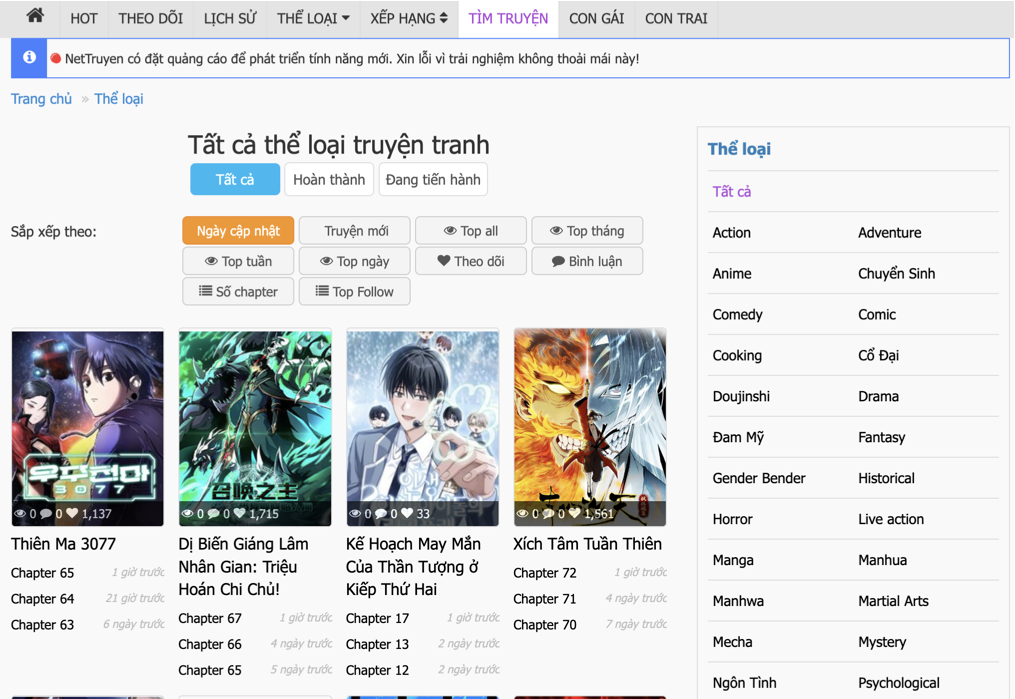The image size is (1015, 699).
Task: Open the Thiên Ma 3077 cover thumbnail
Action: 87,427
